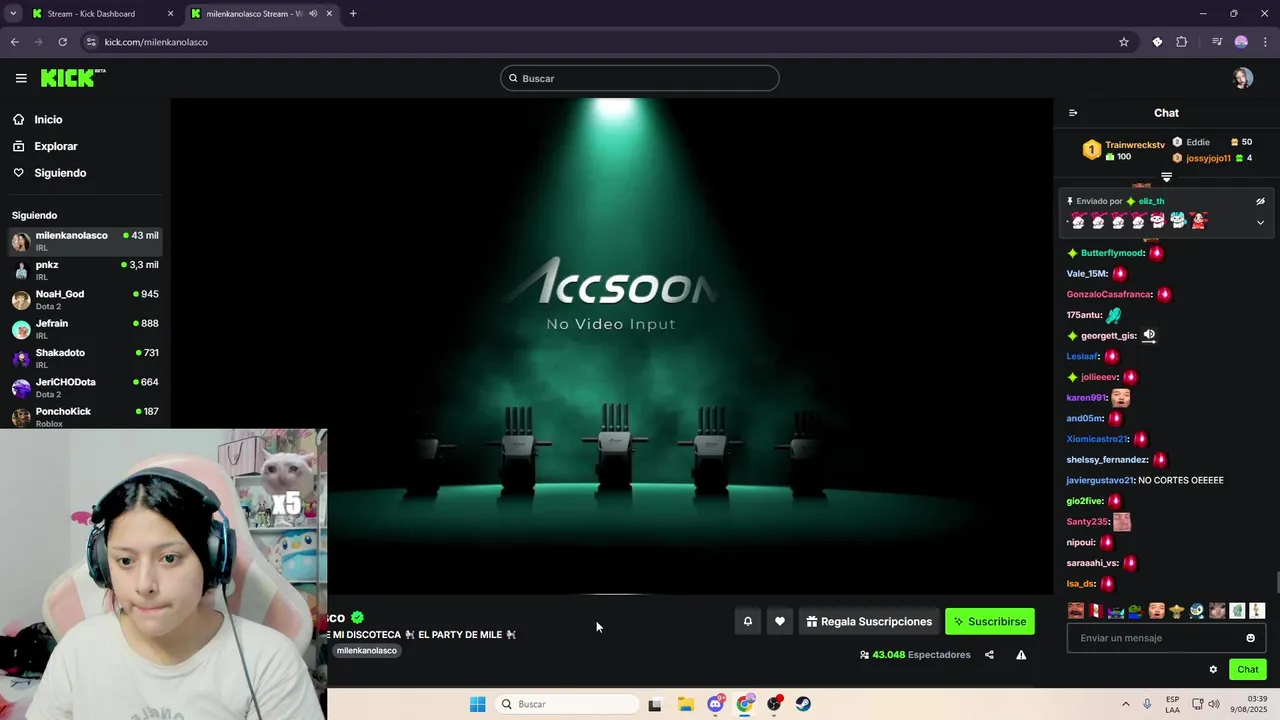Toggle stream notifications with the bell icon
1280x720 pixels.
coord(747,621)
